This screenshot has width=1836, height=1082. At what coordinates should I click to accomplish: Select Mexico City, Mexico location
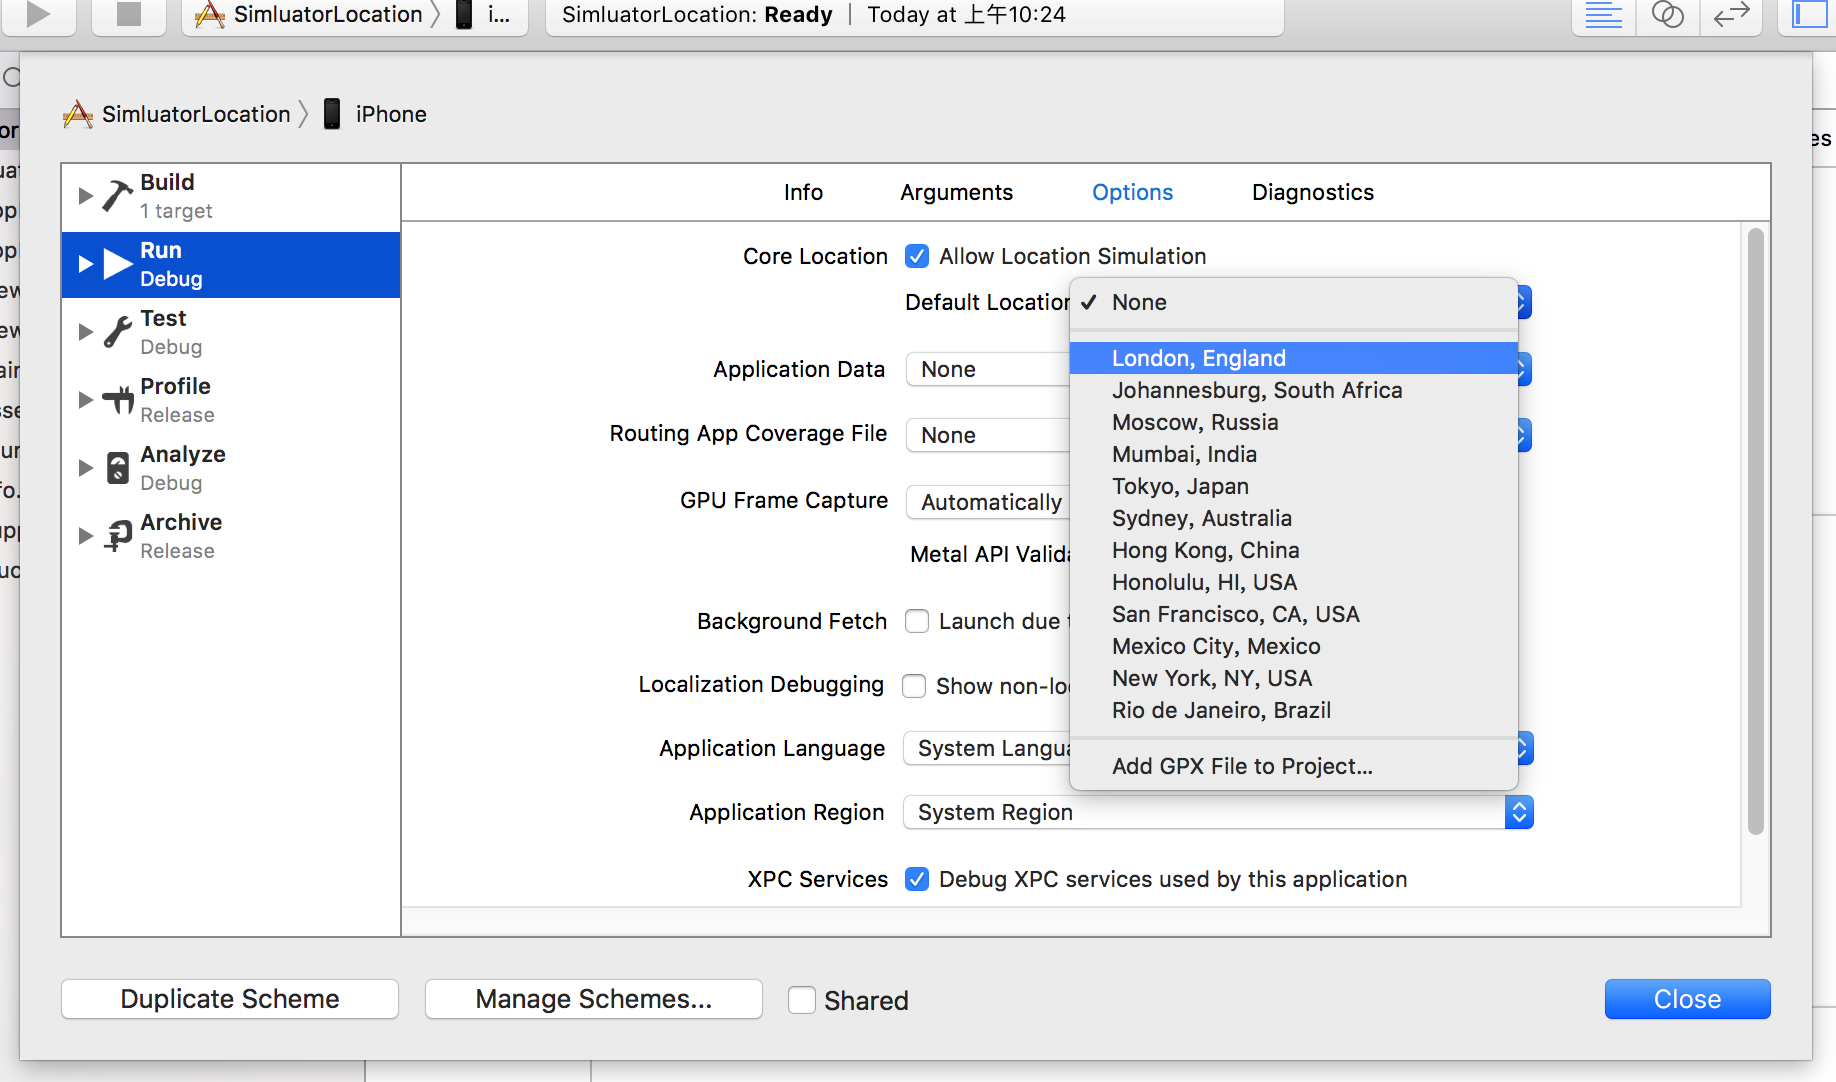point(1294,646)
